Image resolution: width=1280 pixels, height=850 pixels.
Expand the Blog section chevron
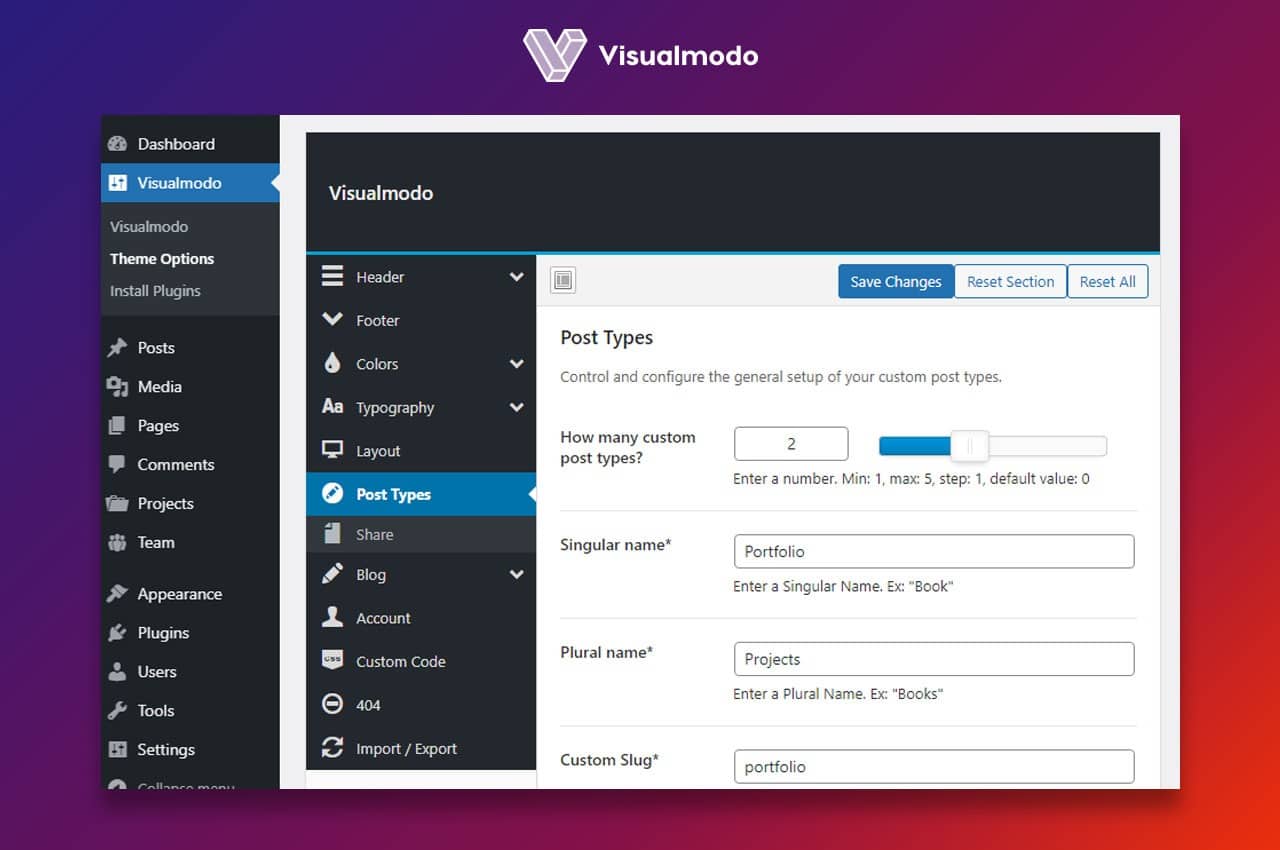tap(517, 574)
